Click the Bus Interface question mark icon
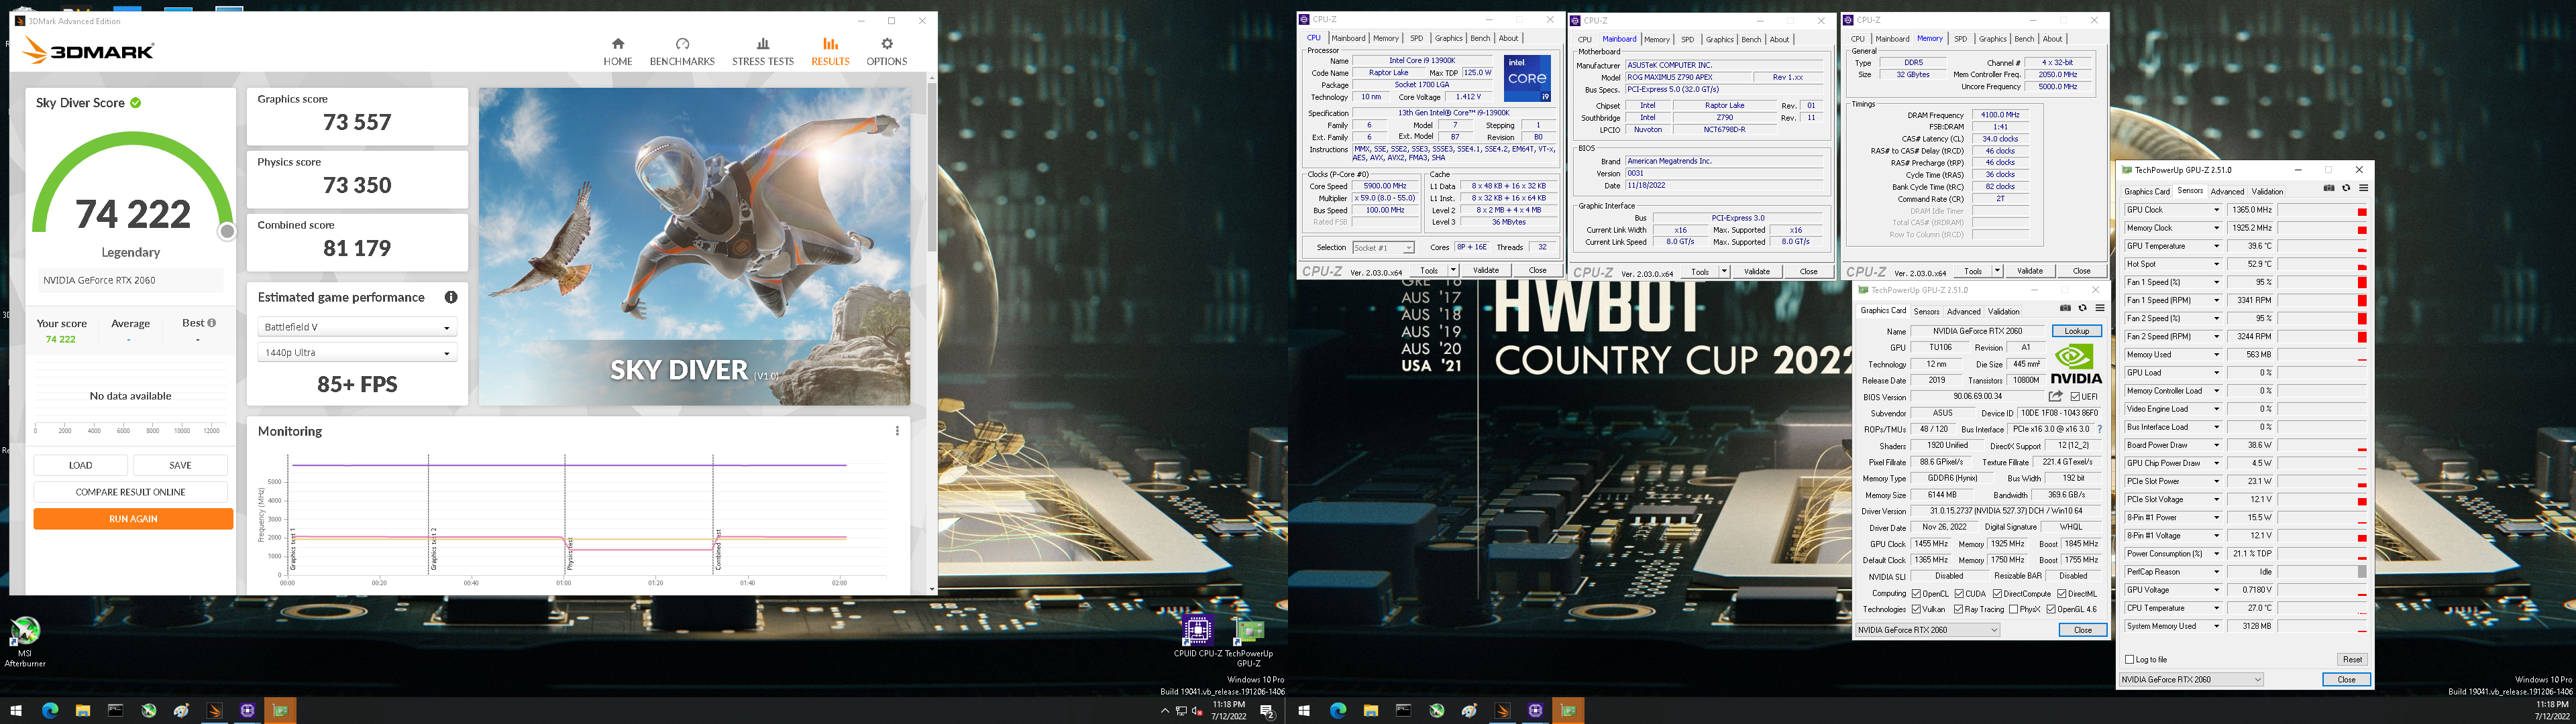Screen dimensions: 2576x724 [2099, 429]
